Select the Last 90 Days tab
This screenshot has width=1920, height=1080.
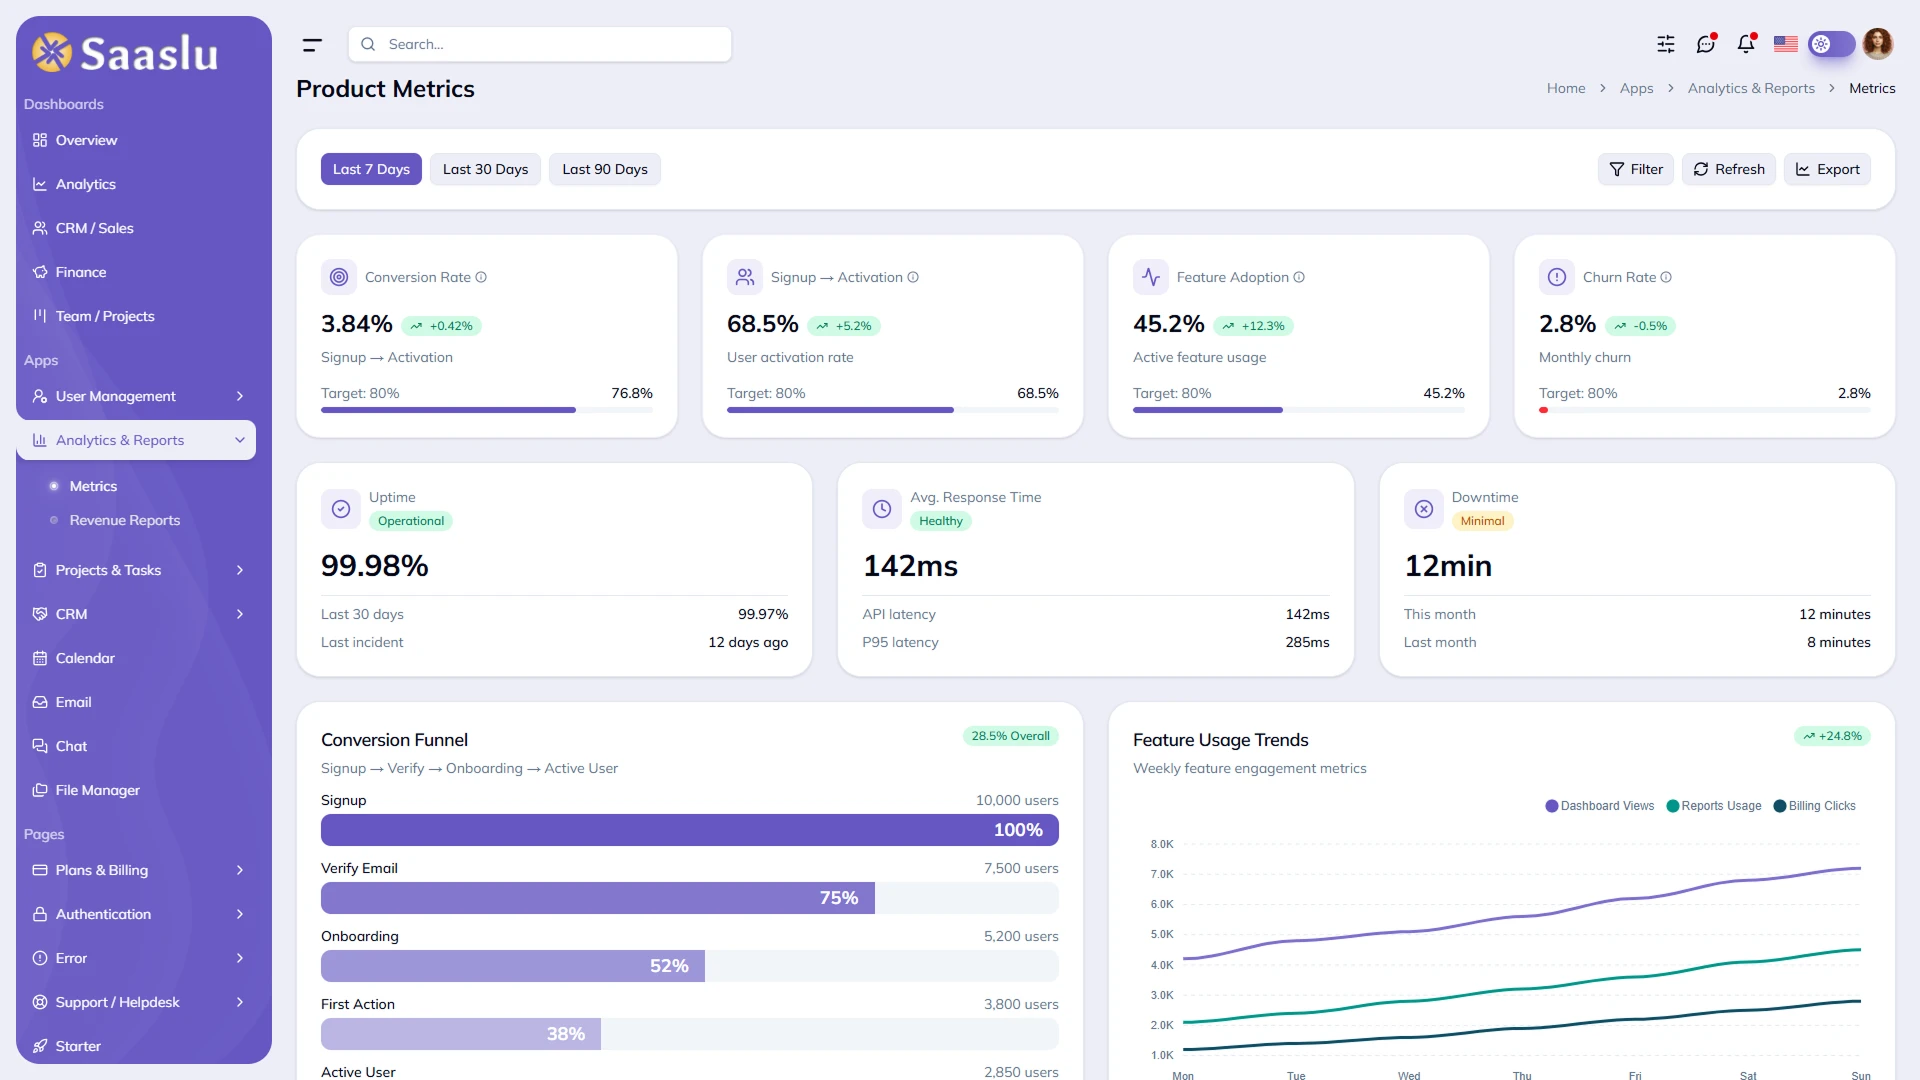click(x=605, y=169)
